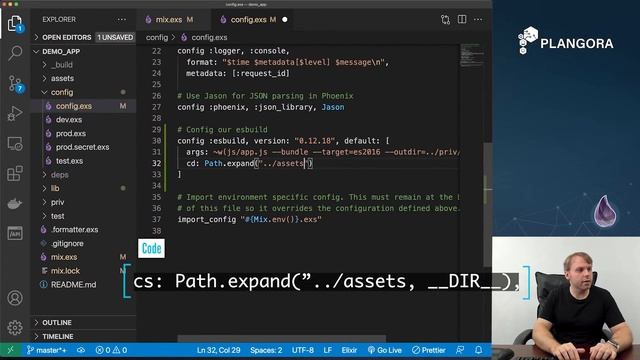Click the sync changes cloud icon
The height and width of the screenshot is (360, 640).
coord(81,350)
